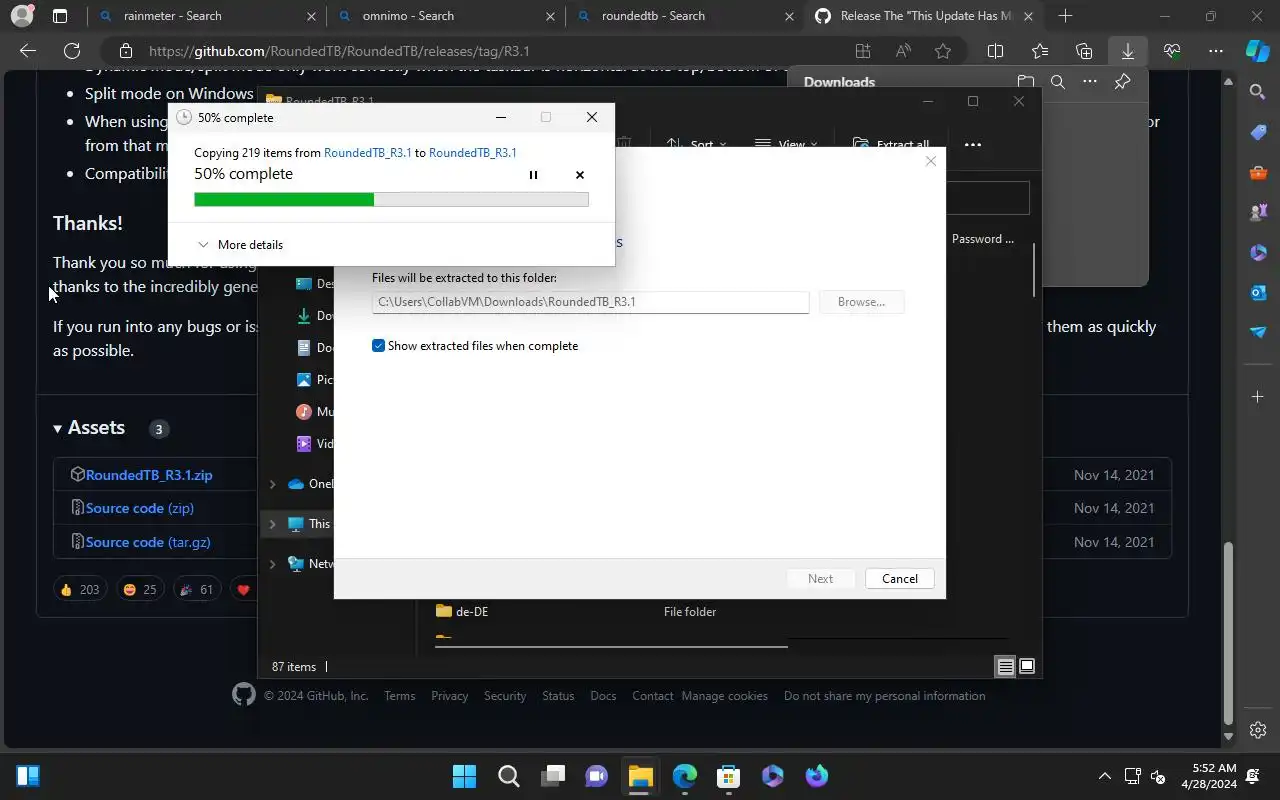
Task: Click the smiley reaction with 25
Action: [x=140, y=590]
